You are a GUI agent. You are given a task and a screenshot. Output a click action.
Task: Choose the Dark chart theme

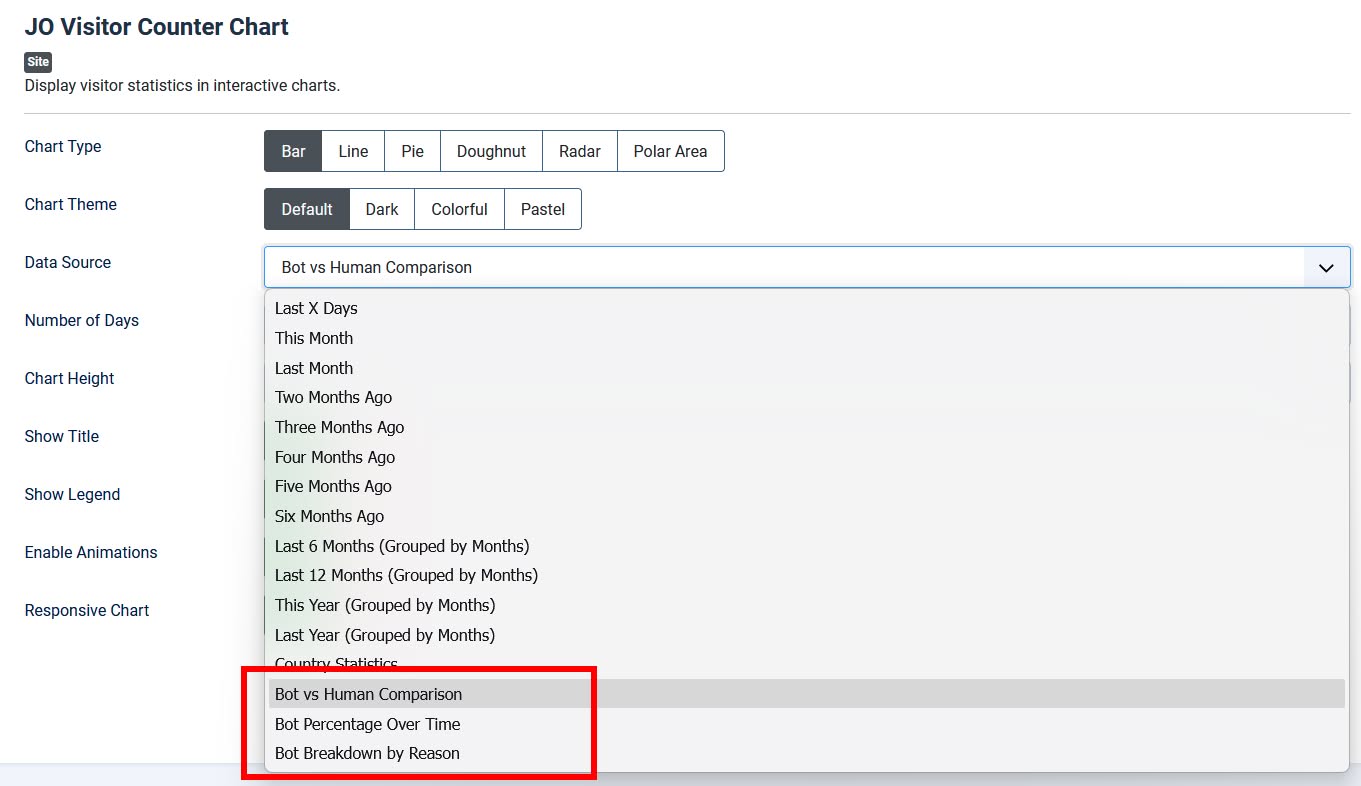(382, 209)
